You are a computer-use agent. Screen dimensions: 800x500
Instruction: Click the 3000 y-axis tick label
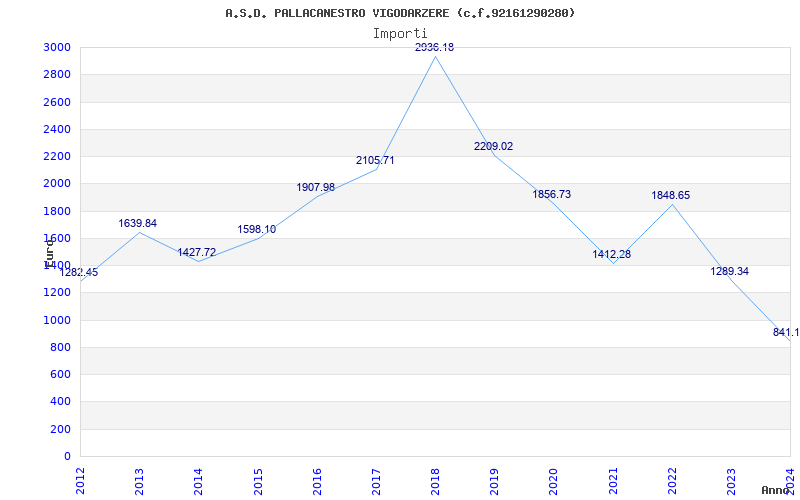[x=57, y=47]
